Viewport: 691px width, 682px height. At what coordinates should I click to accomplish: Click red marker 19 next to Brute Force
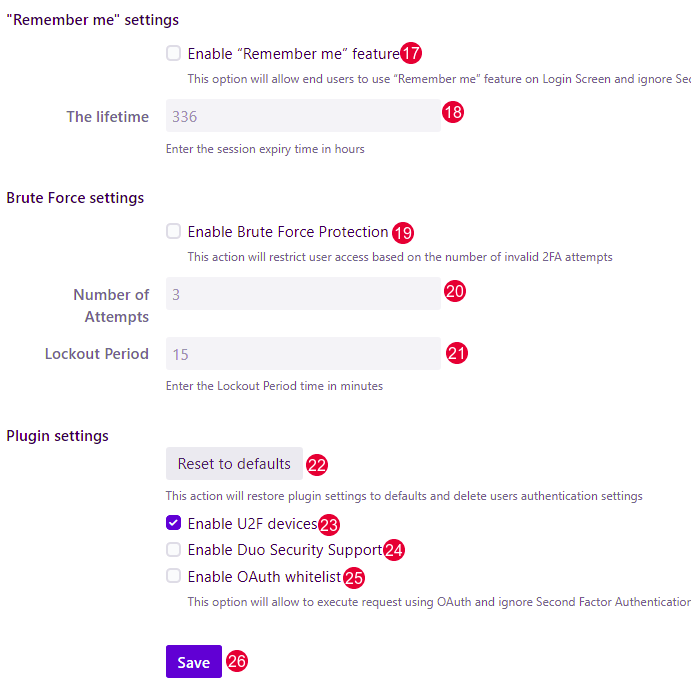pyautogui.click(x=402, y=233)
